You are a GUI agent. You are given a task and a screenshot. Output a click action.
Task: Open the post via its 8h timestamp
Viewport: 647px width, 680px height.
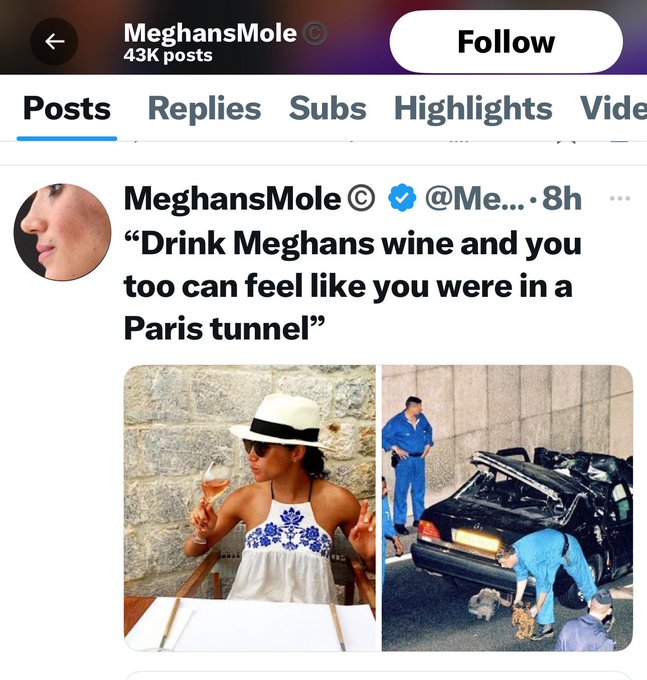[562, 199]
